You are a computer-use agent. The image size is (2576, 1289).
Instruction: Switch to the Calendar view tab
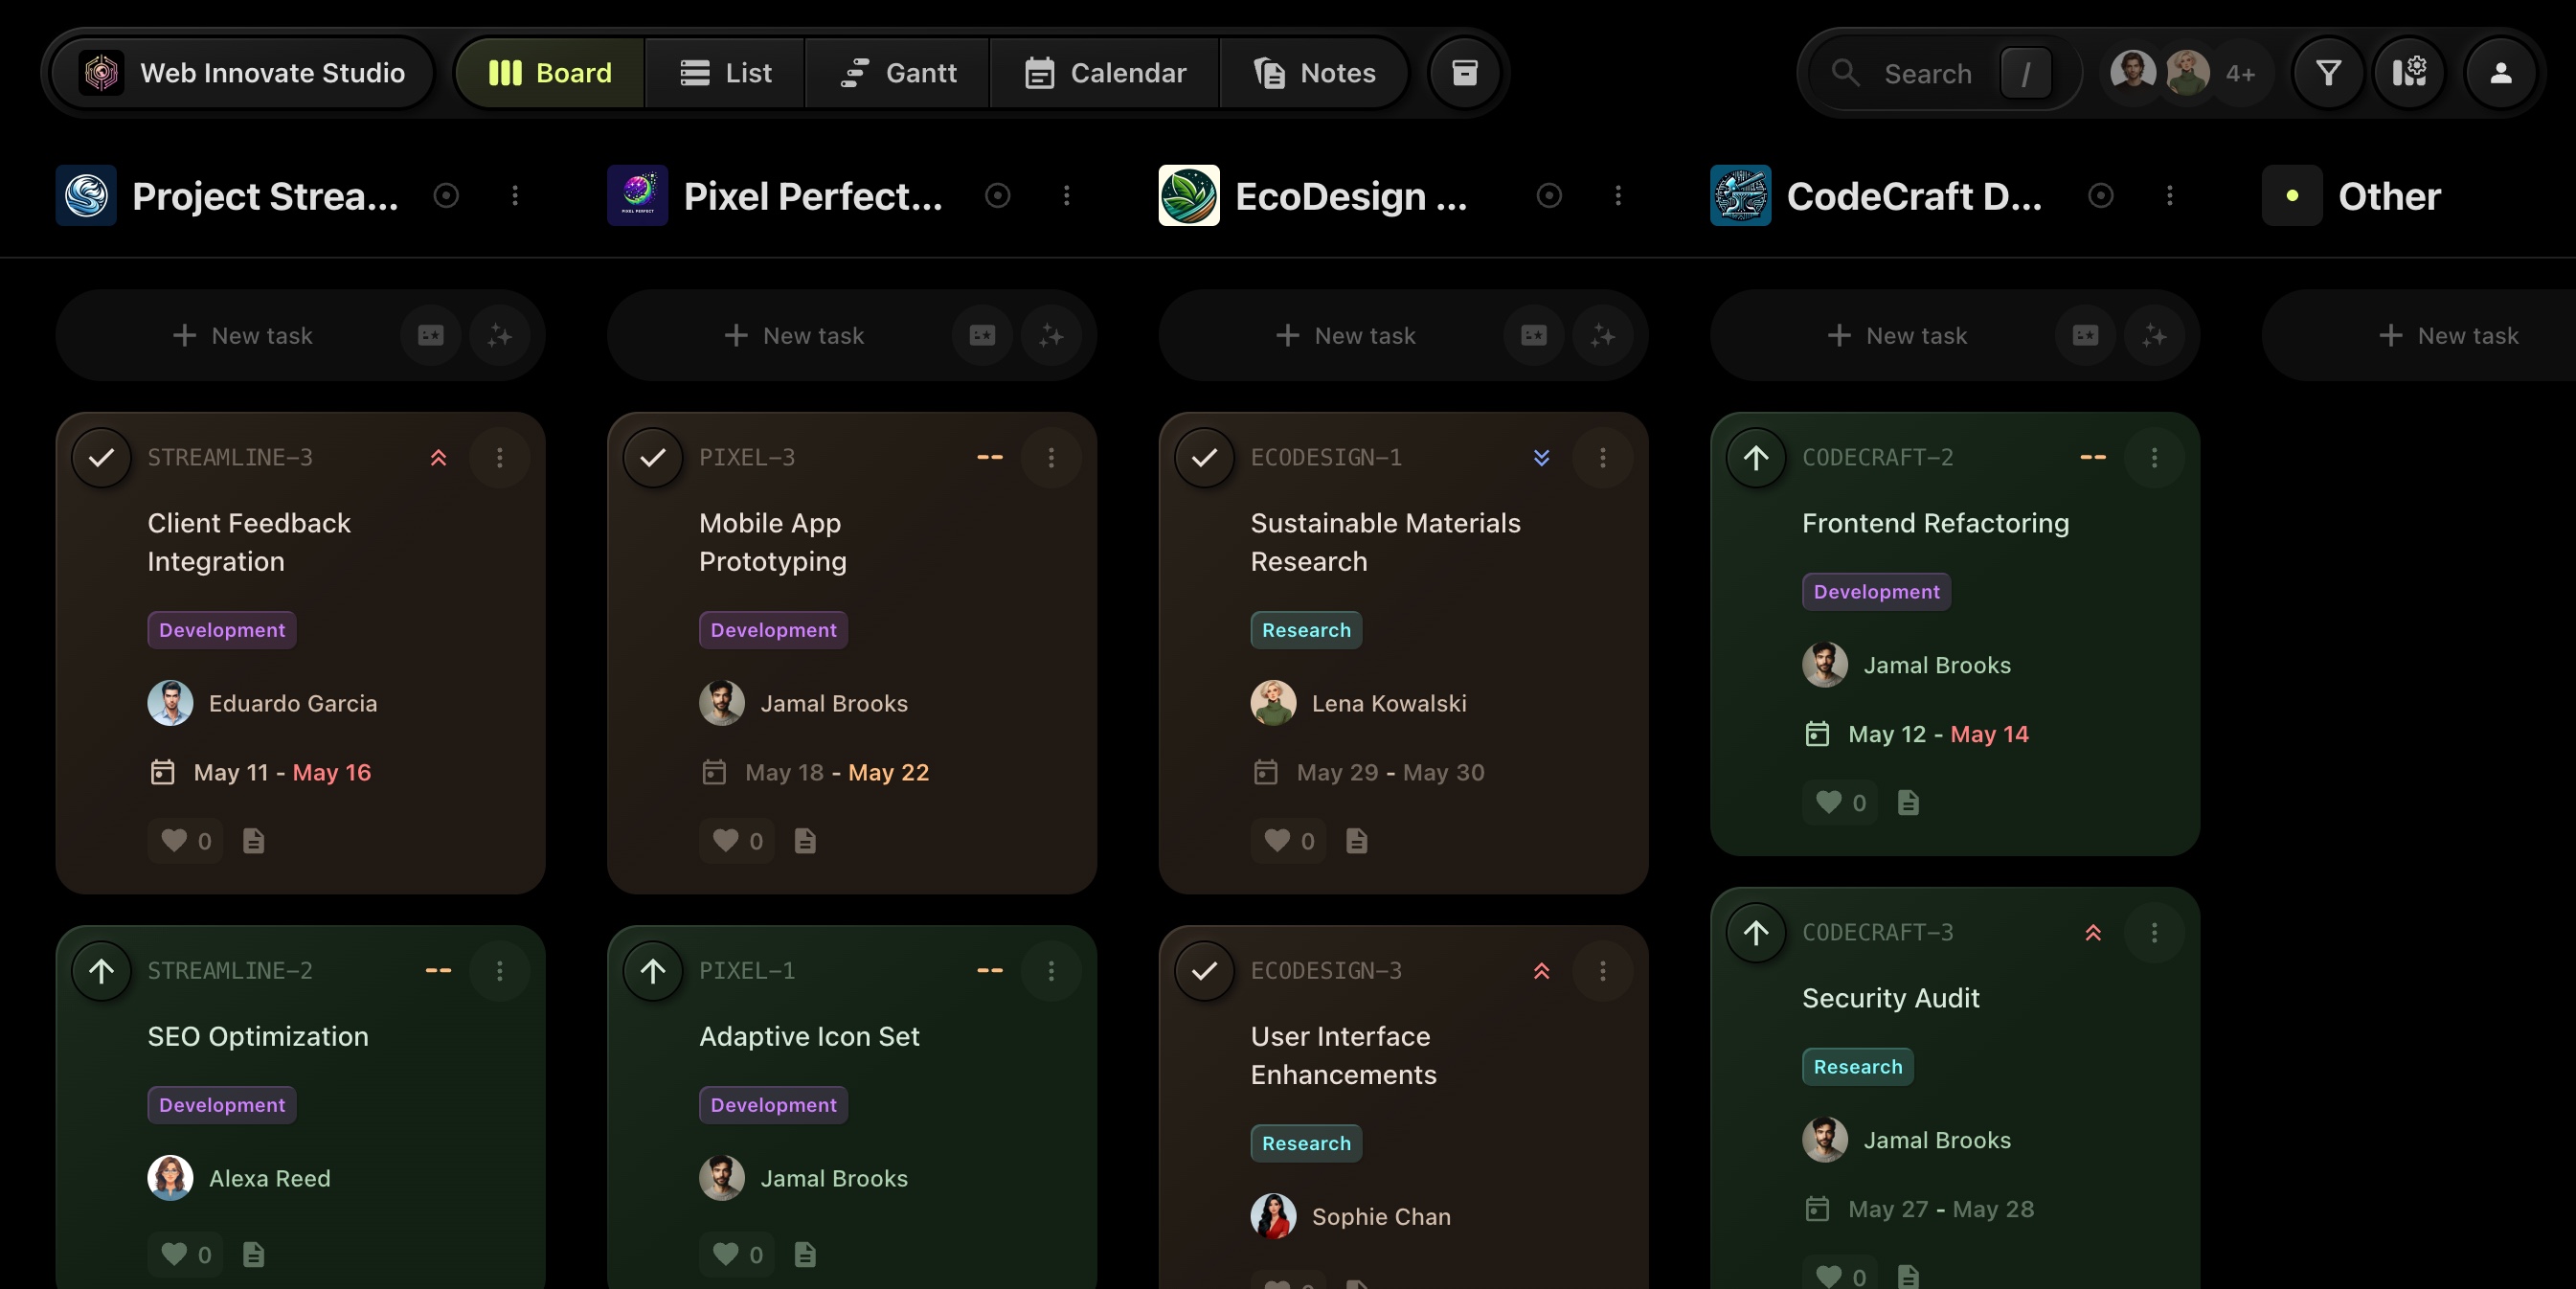pyautogui.click(x=1105, y=73)
